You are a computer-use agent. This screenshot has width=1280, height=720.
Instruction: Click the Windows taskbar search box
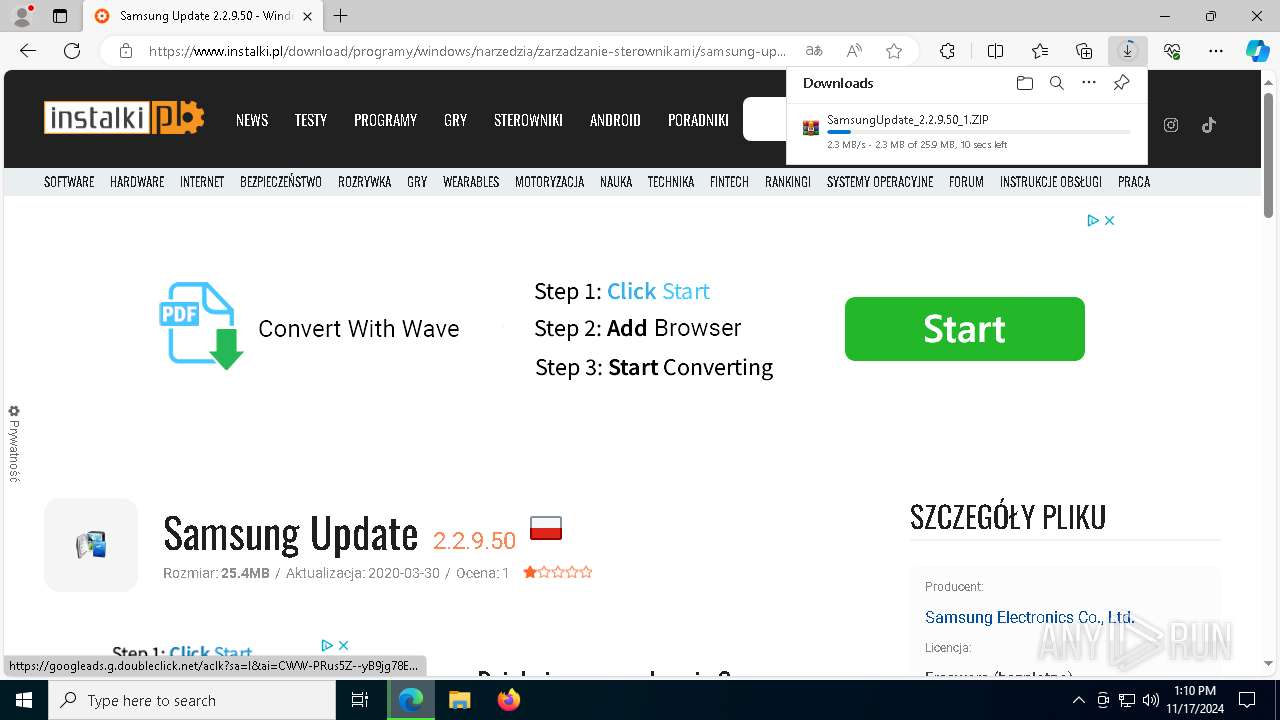coord(192,700)
